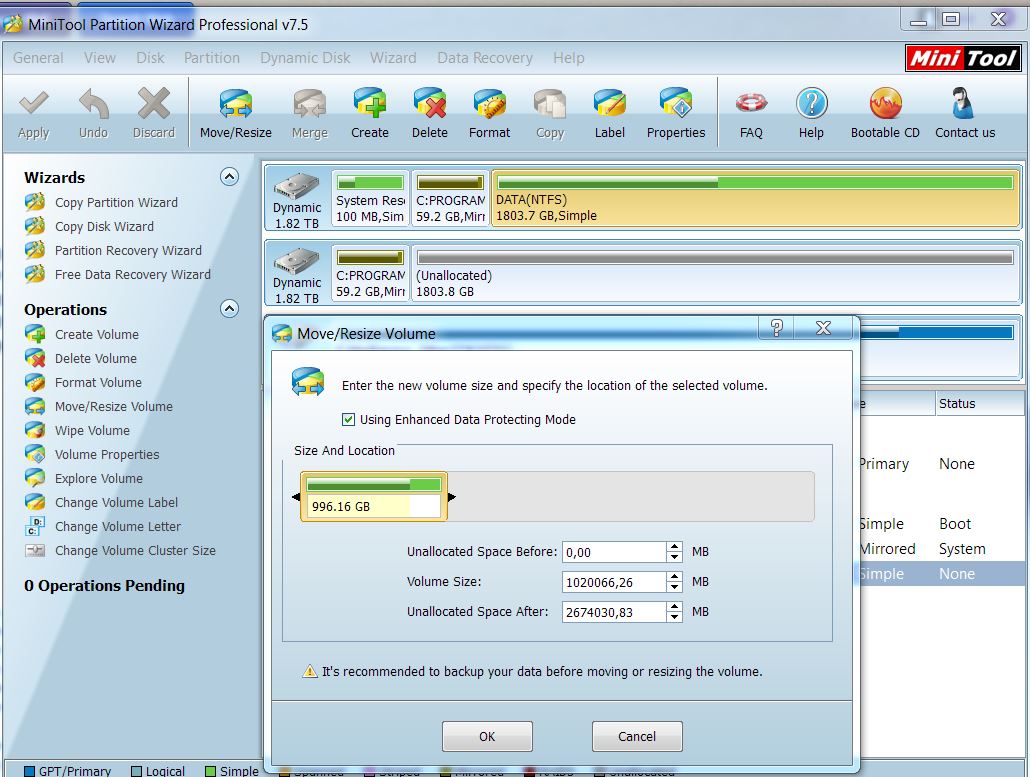
Task: Choose Wipe Volume operation
Action: click(x=92, y=431)
